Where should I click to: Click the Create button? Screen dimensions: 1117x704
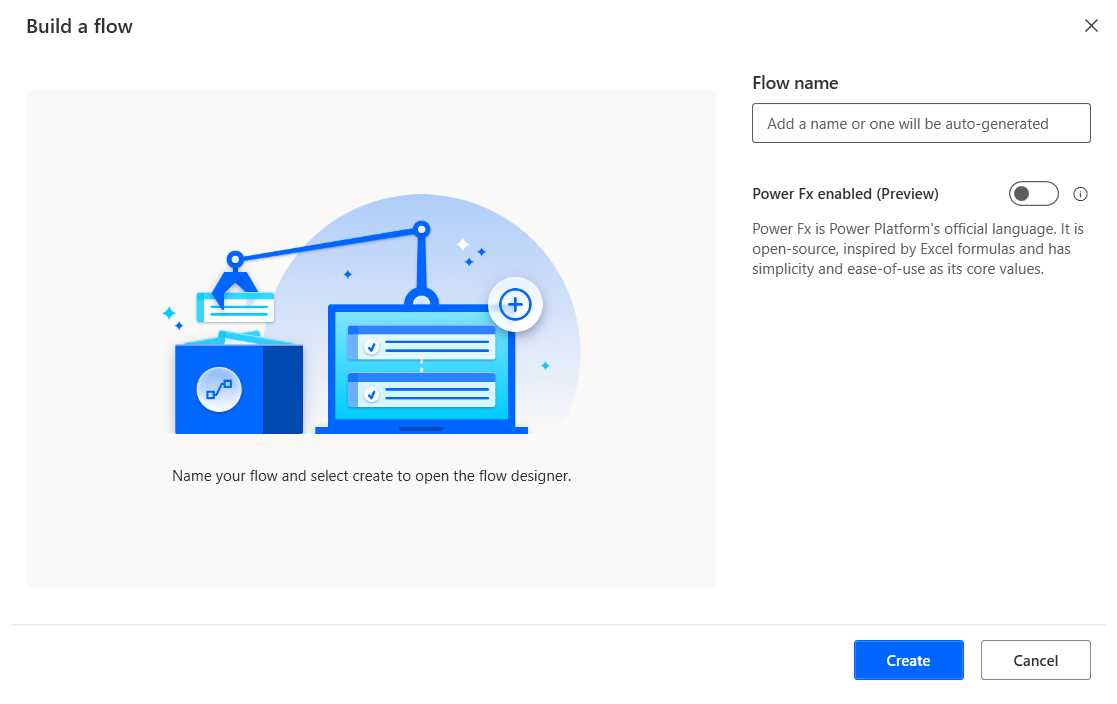coord(907,660)
